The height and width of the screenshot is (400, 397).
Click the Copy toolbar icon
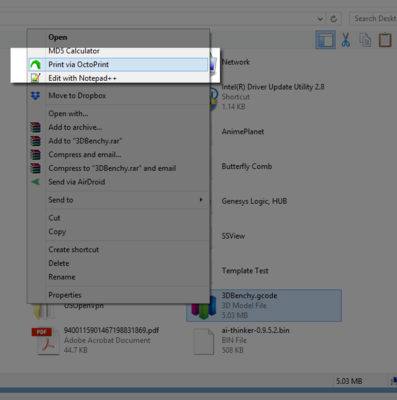(365, 40)
